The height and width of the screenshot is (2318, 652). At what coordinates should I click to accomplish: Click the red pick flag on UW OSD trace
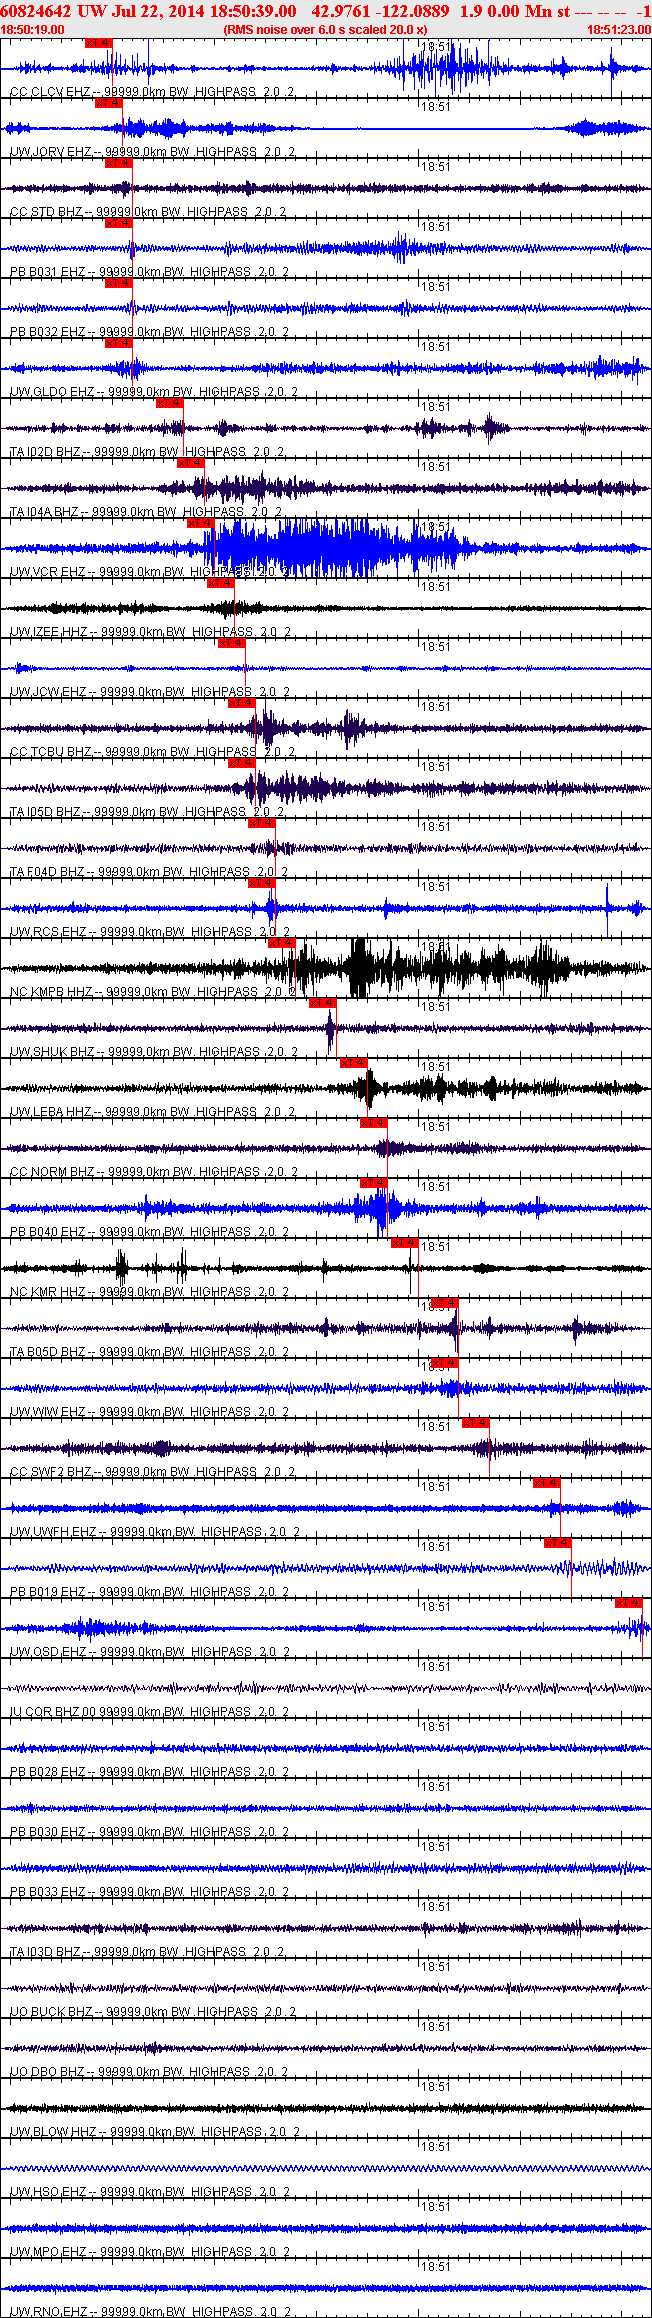click(x=629, y=1603)
